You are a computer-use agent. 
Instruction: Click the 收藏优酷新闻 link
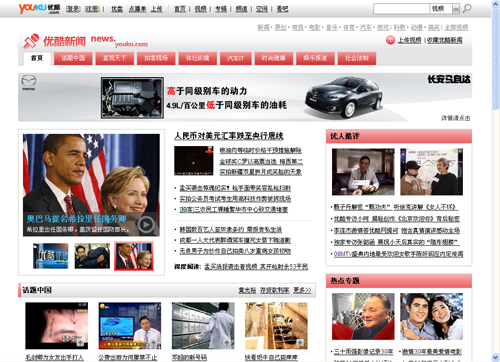tap(445, 40)
